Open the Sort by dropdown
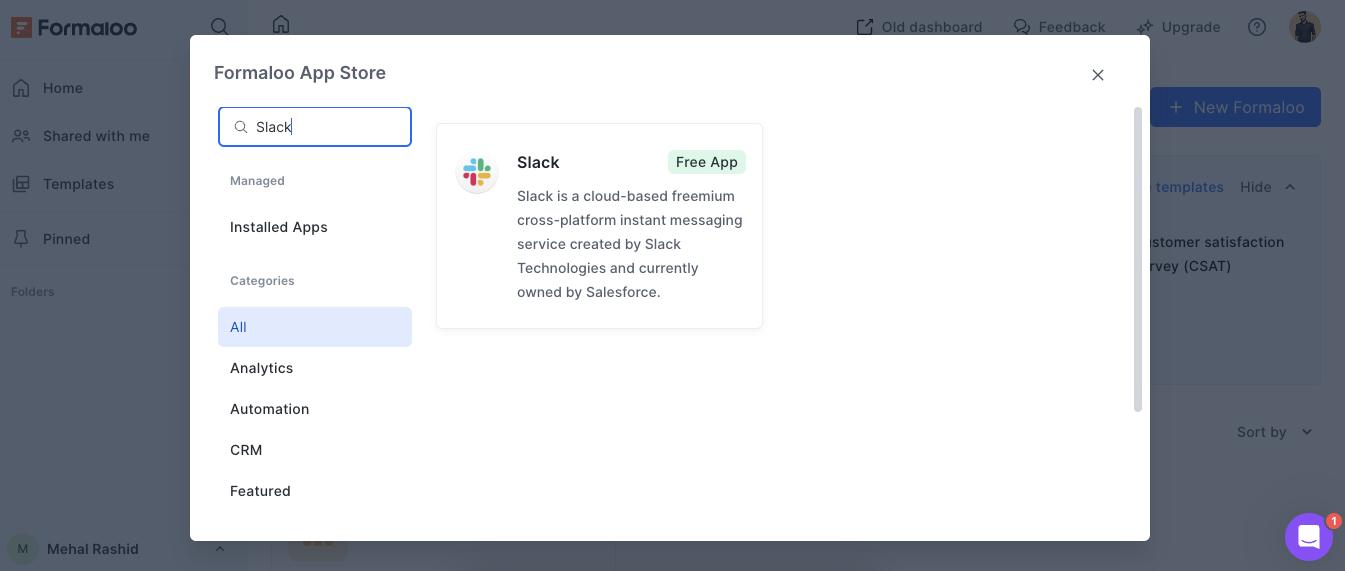 (x=1275, y=432)
